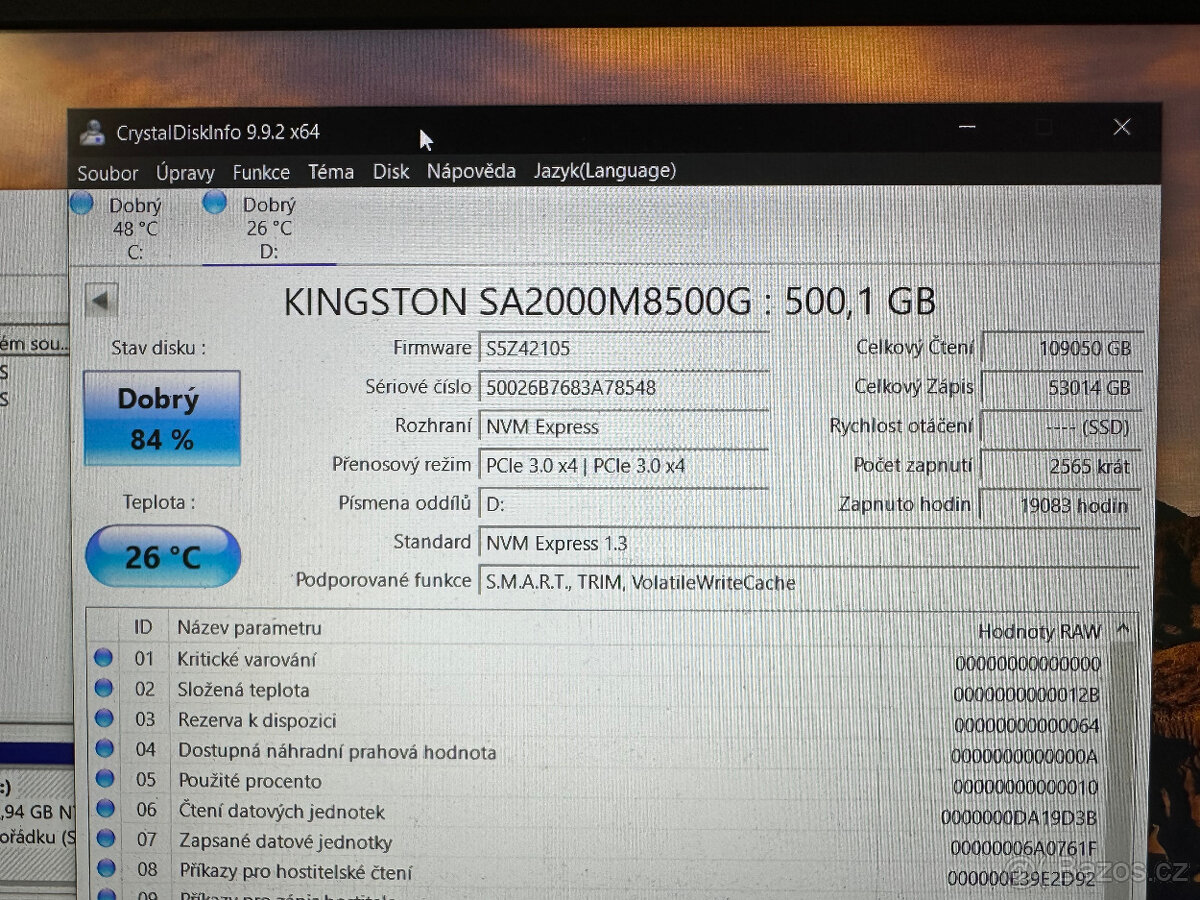
Task: Minimize the CrystalDiskInfo window
Action: tap(966, 127)
